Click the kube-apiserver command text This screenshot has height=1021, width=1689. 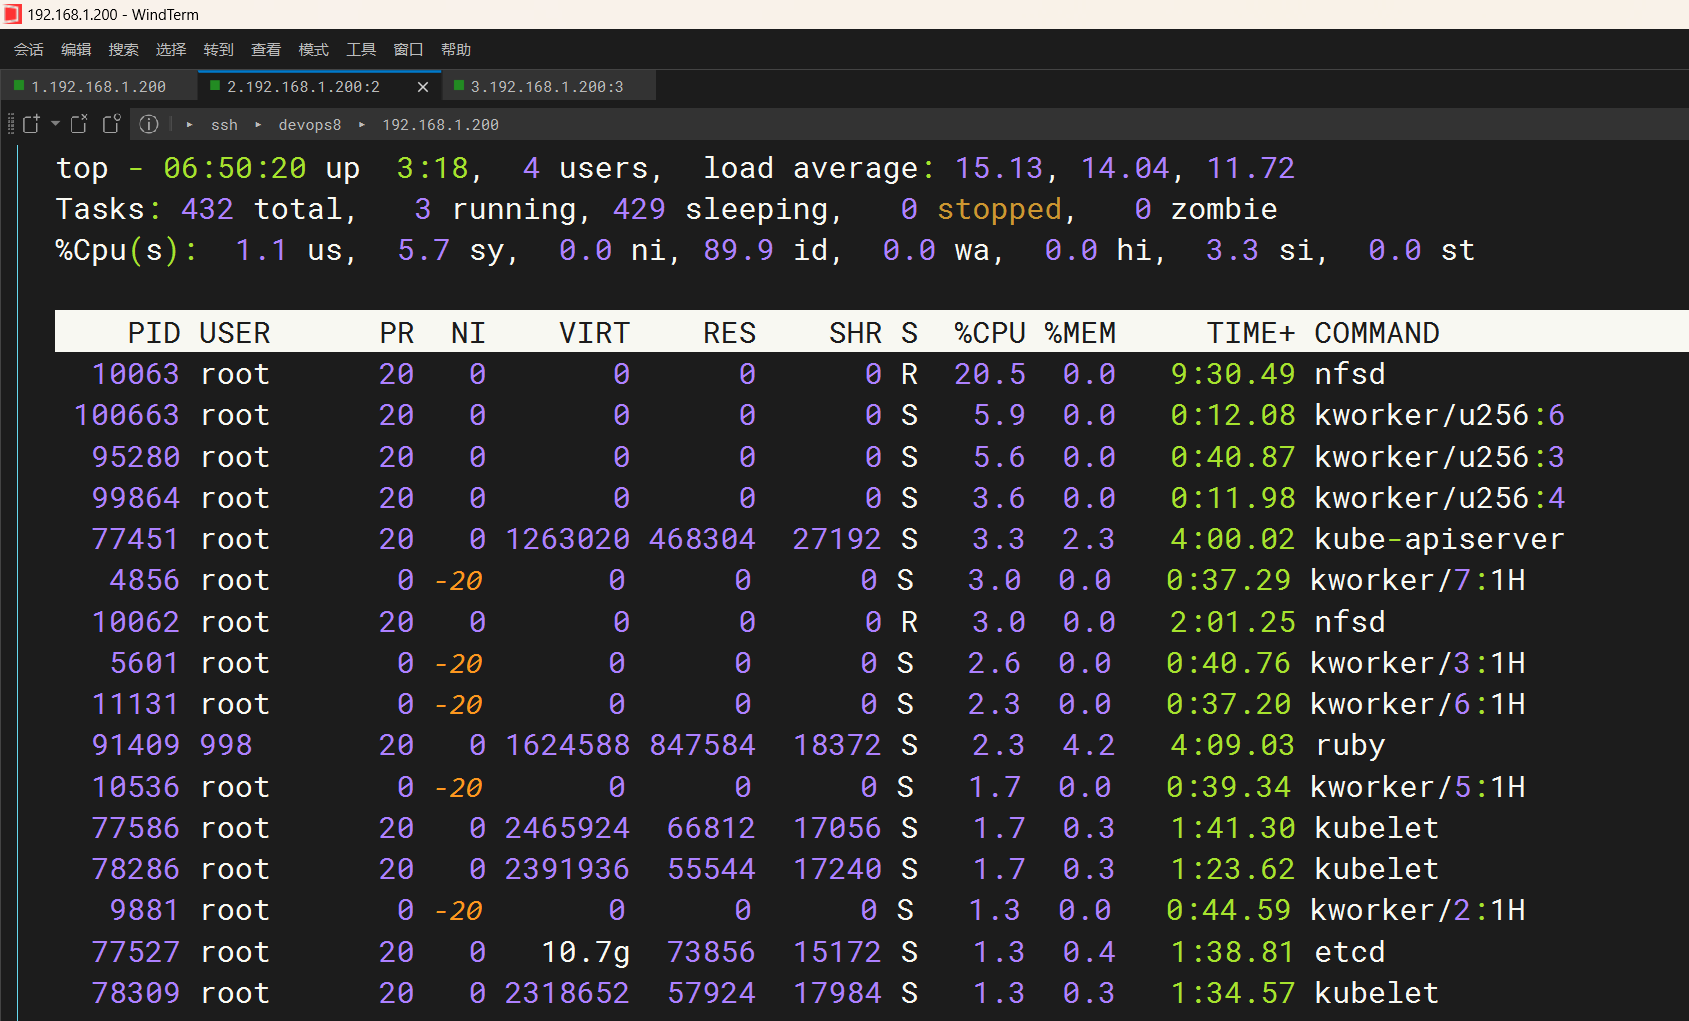point(1439,539)
